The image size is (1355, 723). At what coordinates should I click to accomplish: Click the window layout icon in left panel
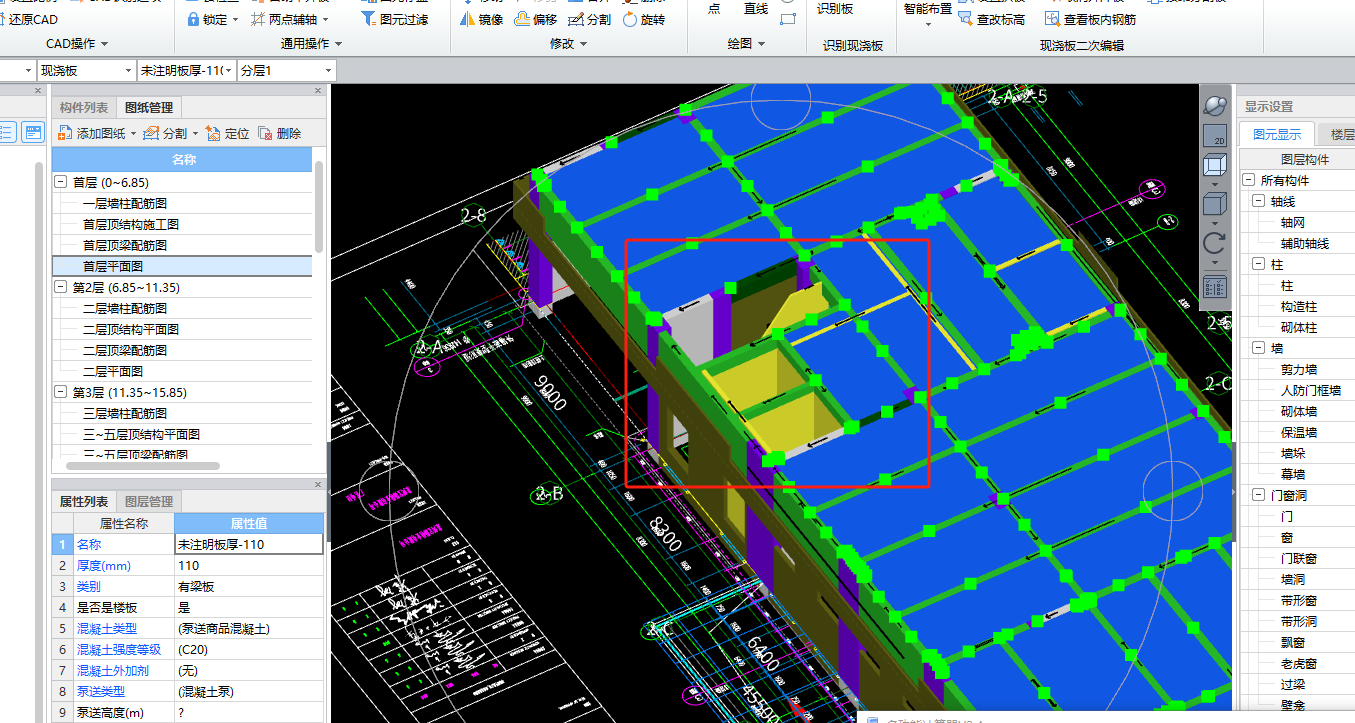point(34,132)
